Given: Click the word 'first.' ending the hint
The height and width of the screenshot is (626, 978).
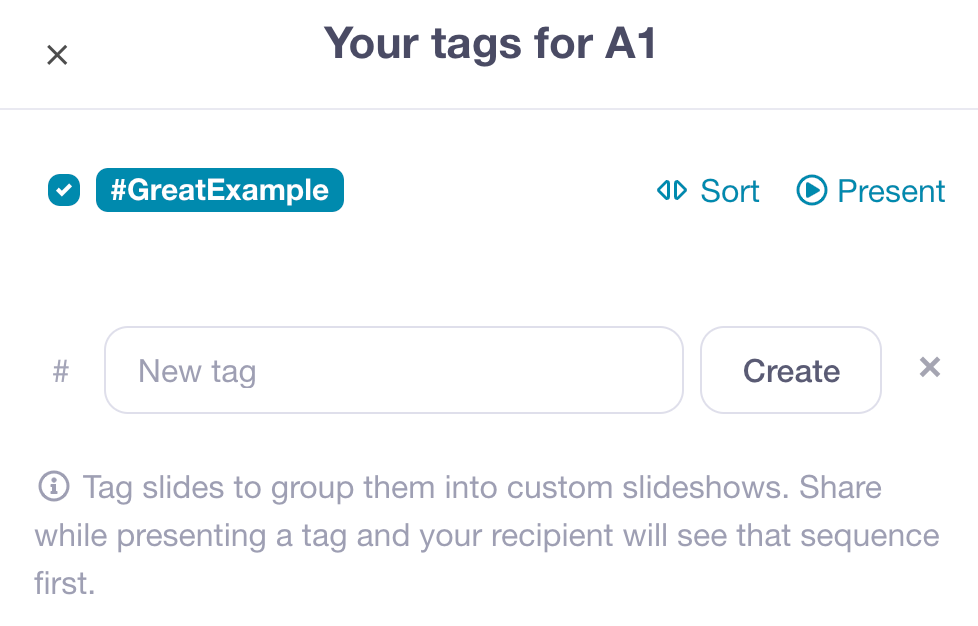Looking at the screenshot, I should point(65,582).
